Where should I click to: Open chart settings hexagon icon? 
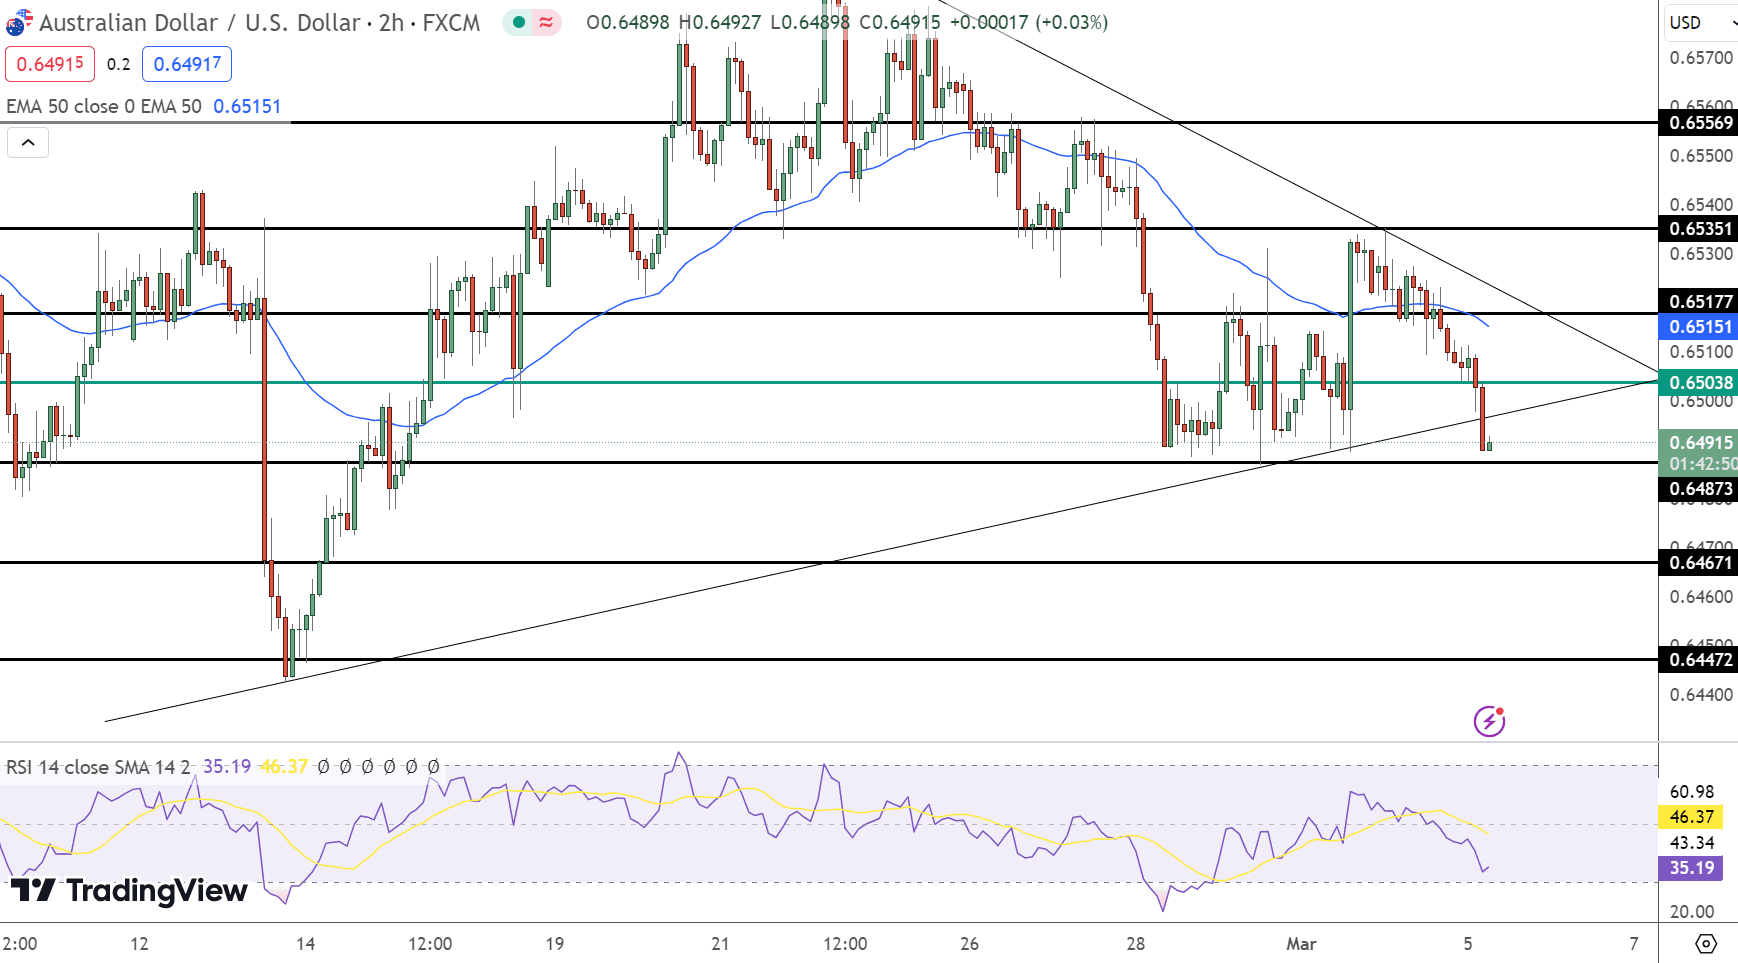coord(1706,943)
